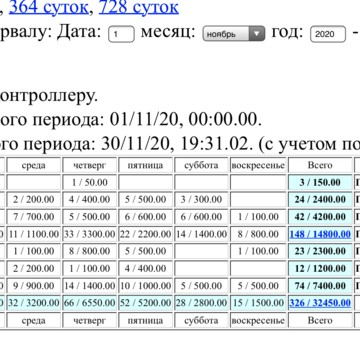Screen dimensions: 360x360
Task: Click the 1 / 50.00 cell under четверг
Action: [x=89, y=182]
